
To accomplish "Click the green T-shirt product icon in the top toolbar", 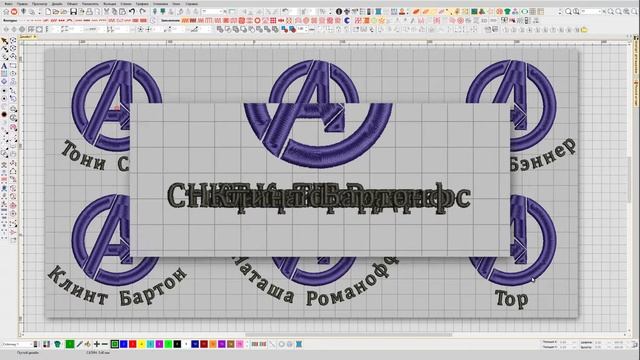I will [507, 11].
